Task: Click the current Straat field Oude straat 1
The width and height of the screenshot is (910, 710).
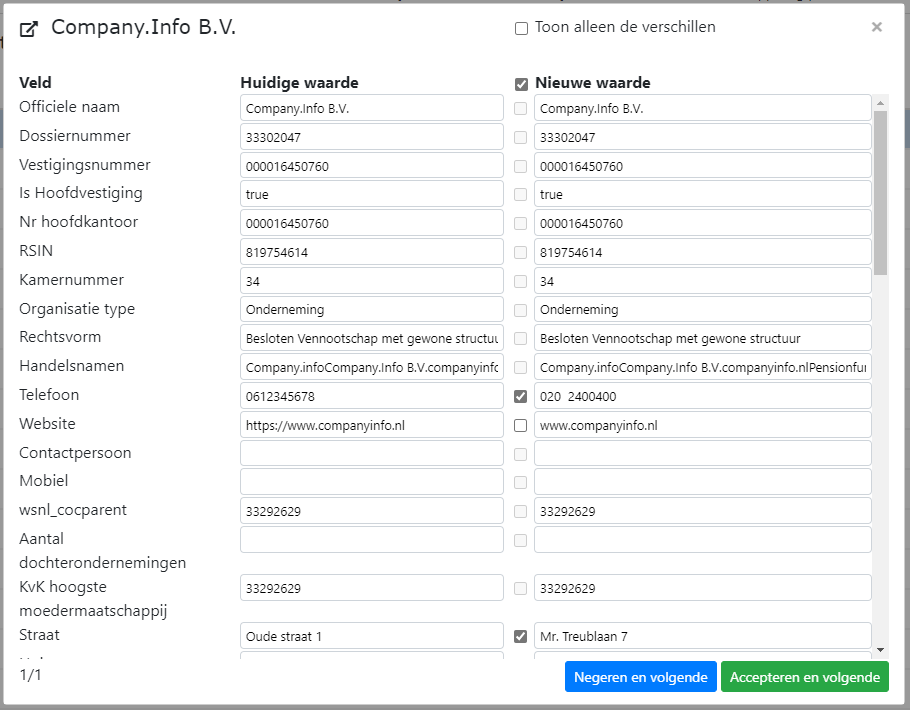Action: pos(371,636)
